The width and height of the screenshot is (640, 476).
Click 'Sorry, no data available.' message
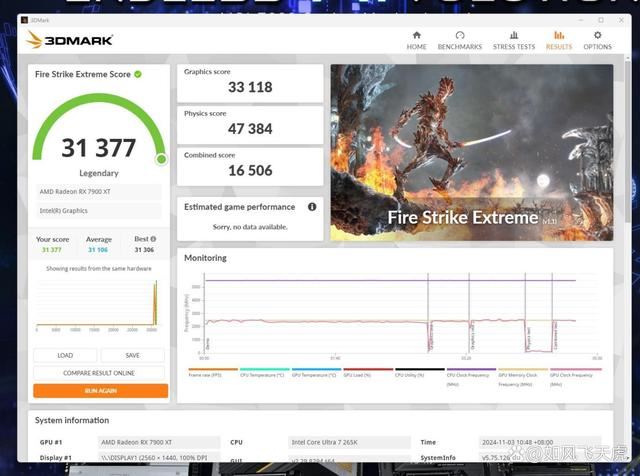250,227
